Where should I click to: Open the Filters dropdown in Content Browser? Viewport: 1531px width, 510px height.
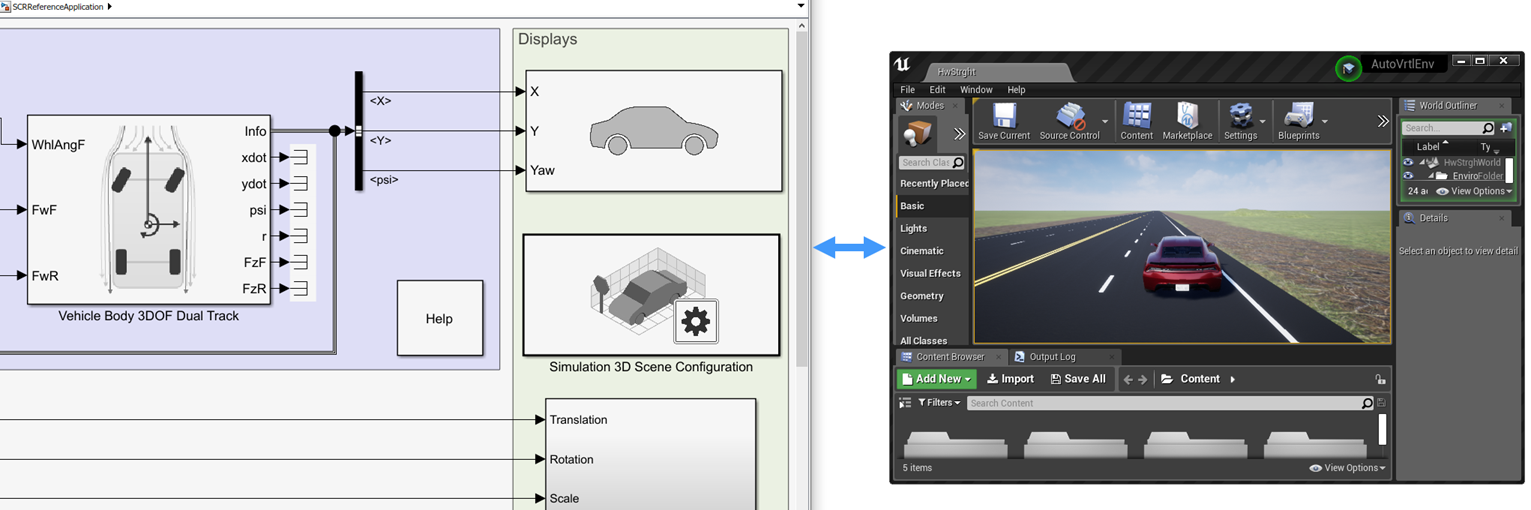pyautogui.click(x=938, y=403)
